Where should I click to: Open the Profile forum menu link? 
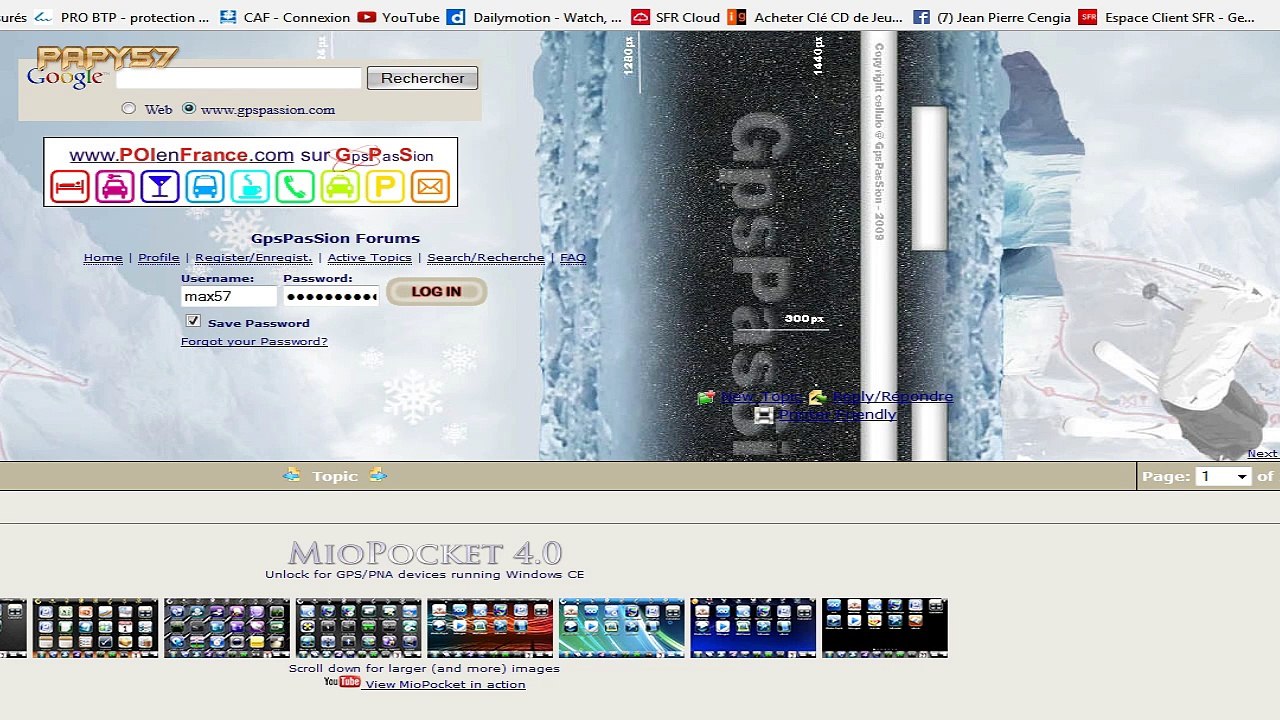(159, 257)
